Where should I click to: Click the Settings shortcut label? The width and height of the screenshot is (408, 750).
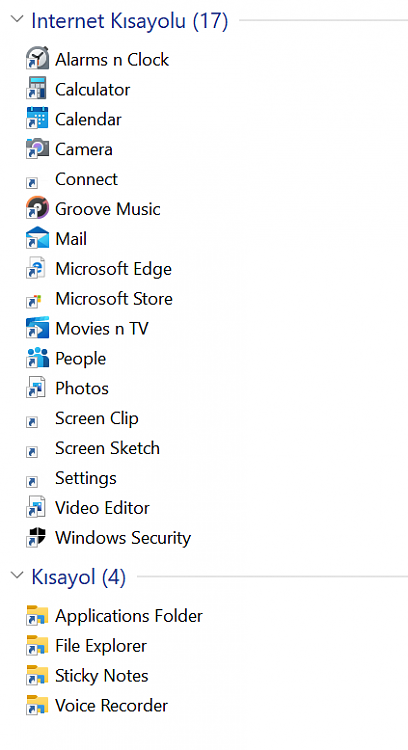[86, 478]
